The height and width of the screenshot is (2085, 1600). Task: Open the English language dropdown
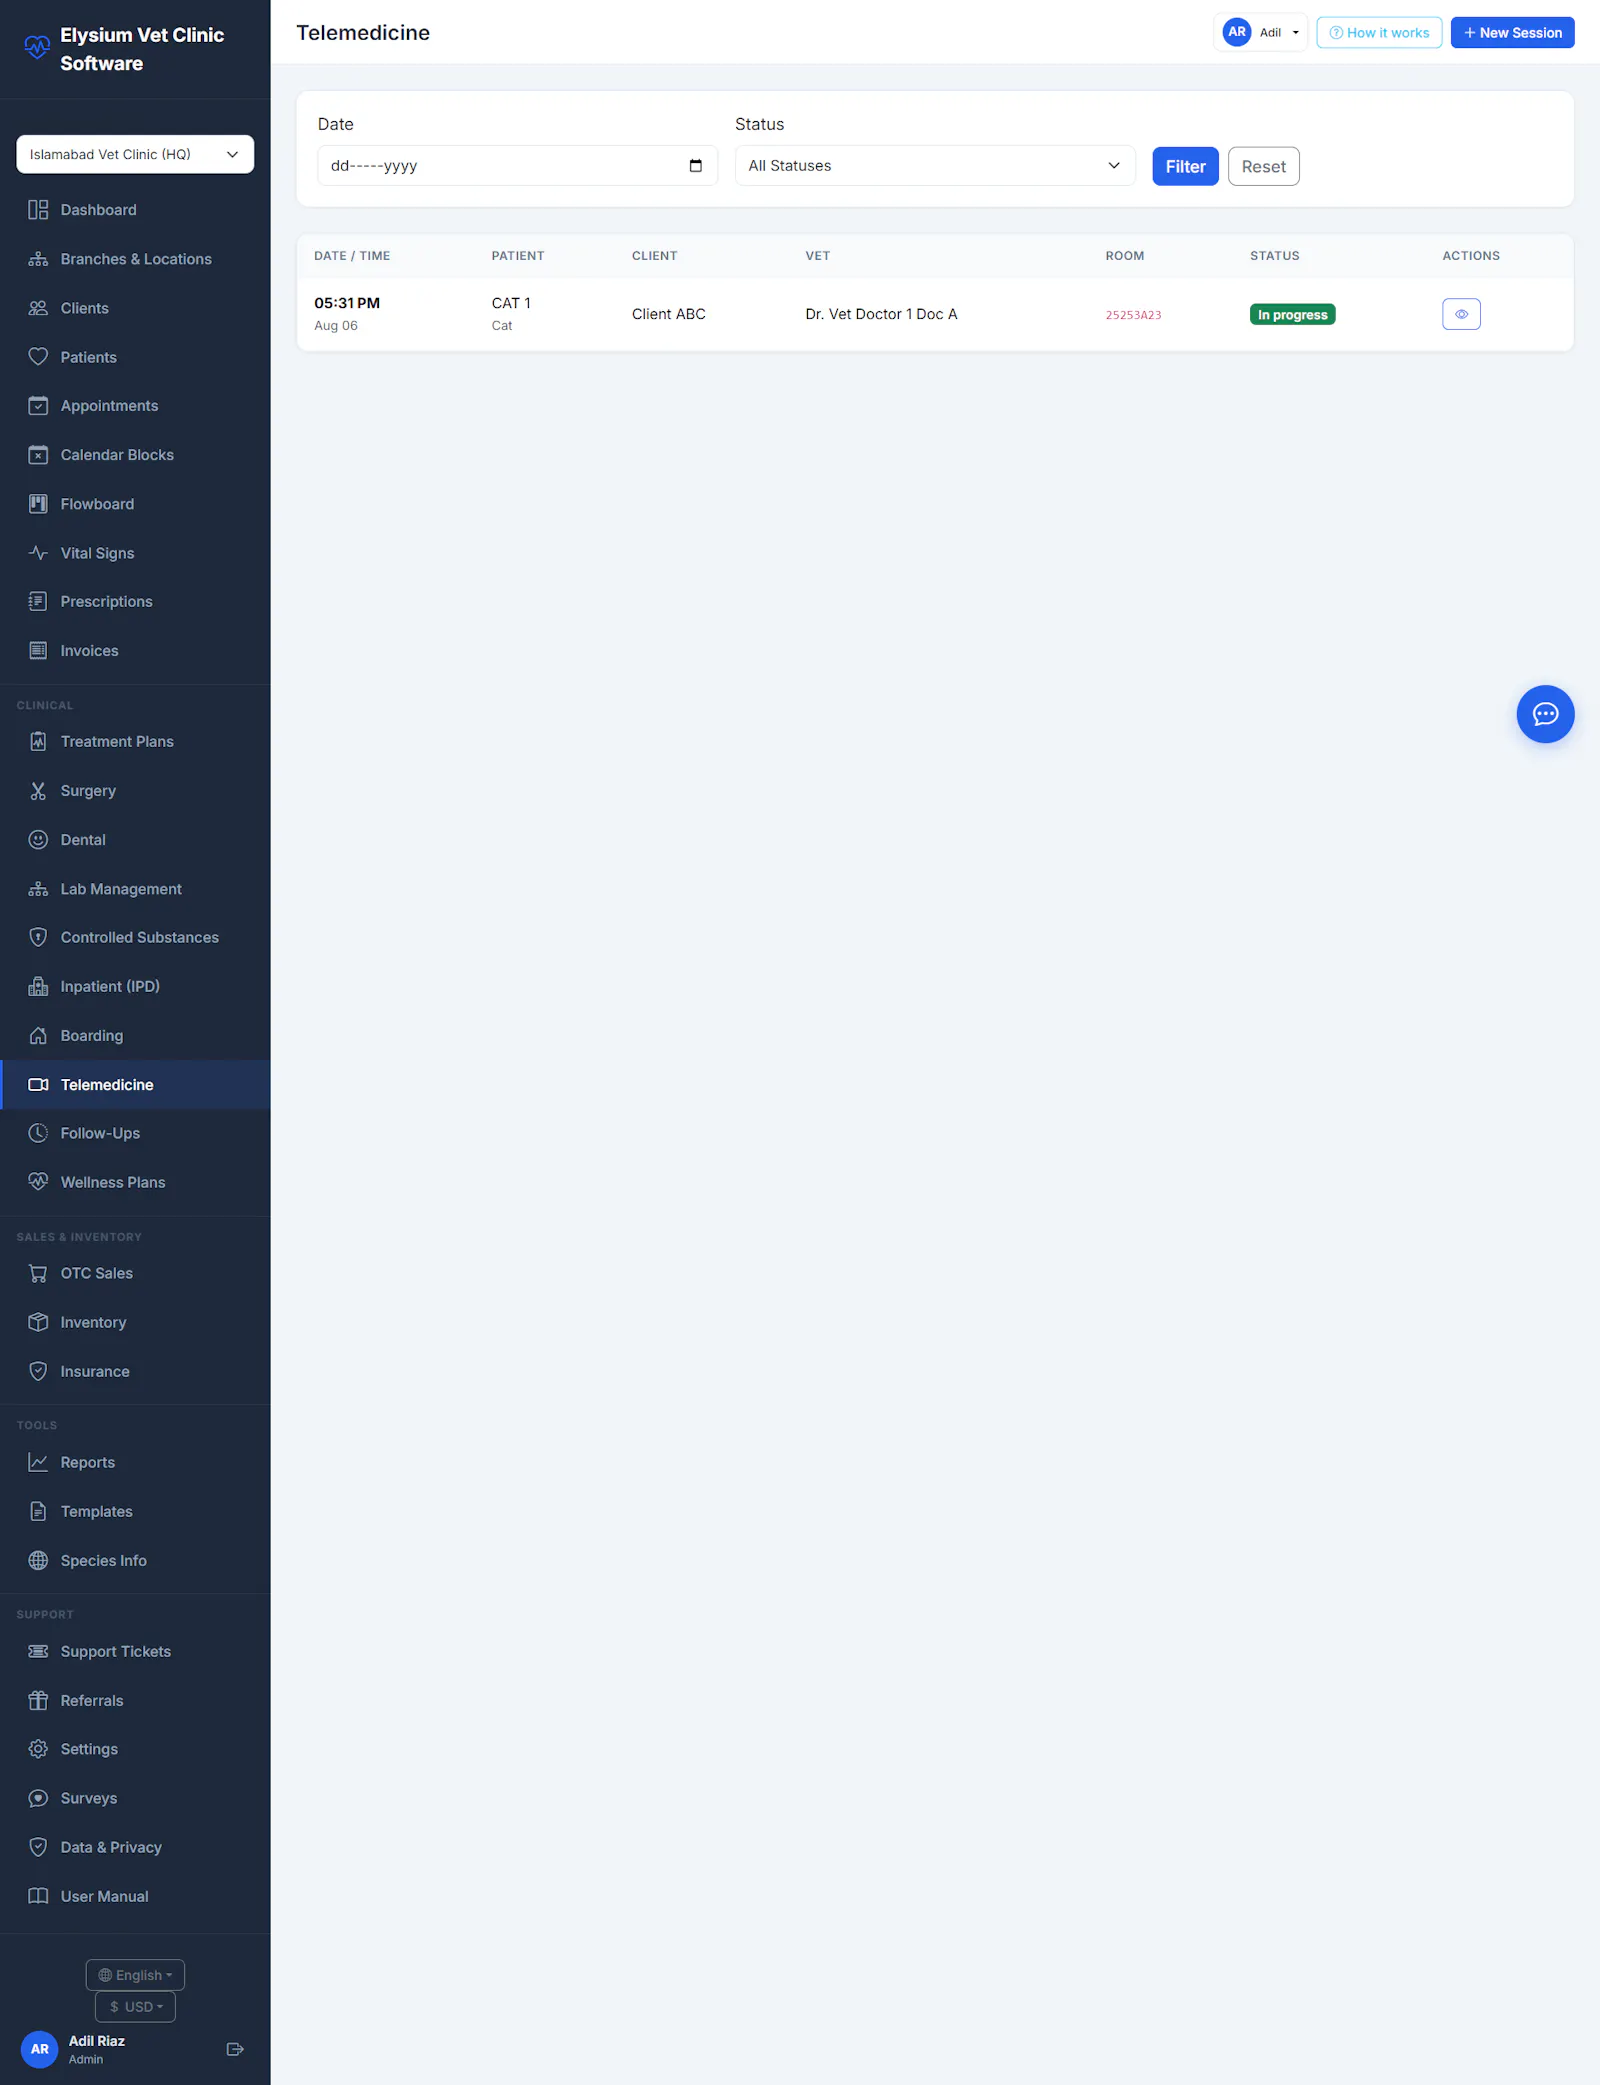135,1976
